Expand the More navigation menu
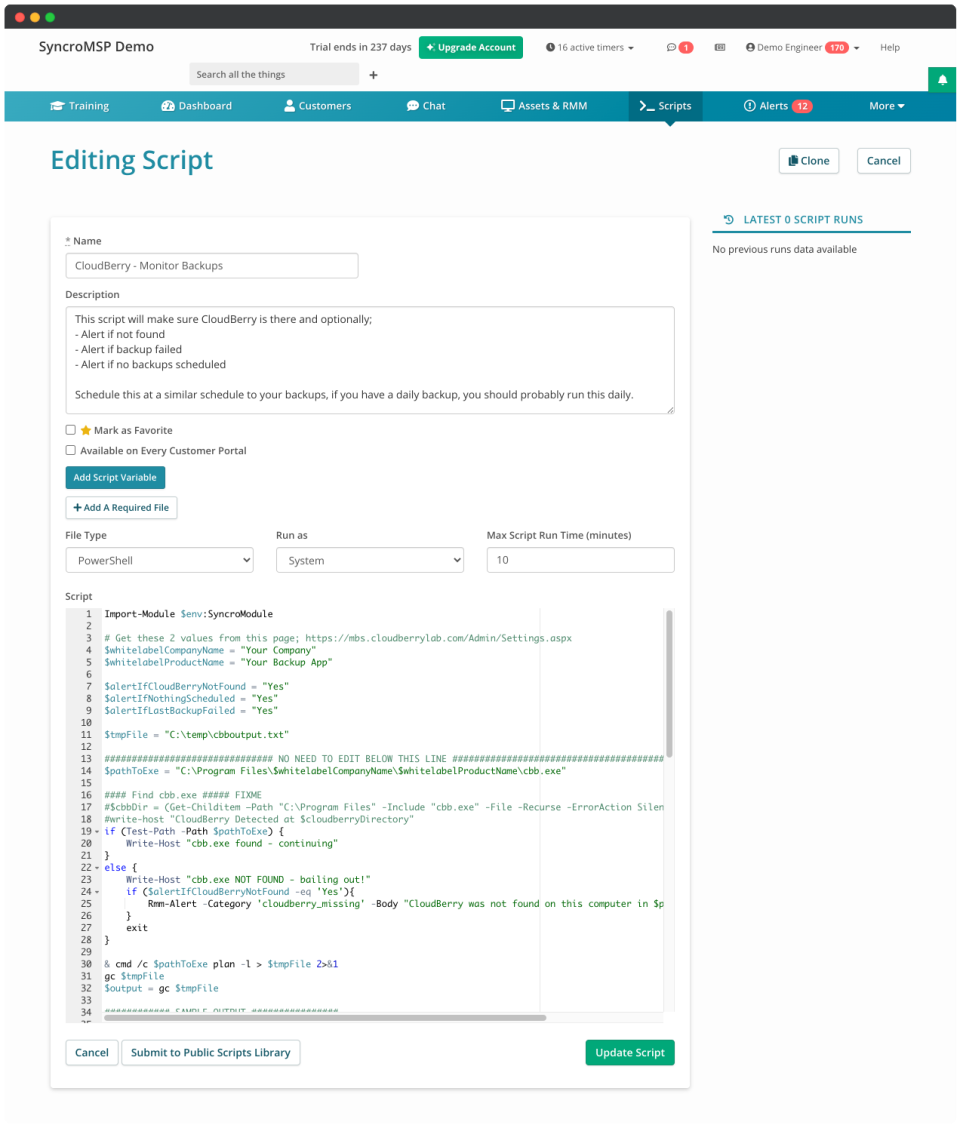The width and height of the screenshot is (960, 1128). (x=886, y=106)
